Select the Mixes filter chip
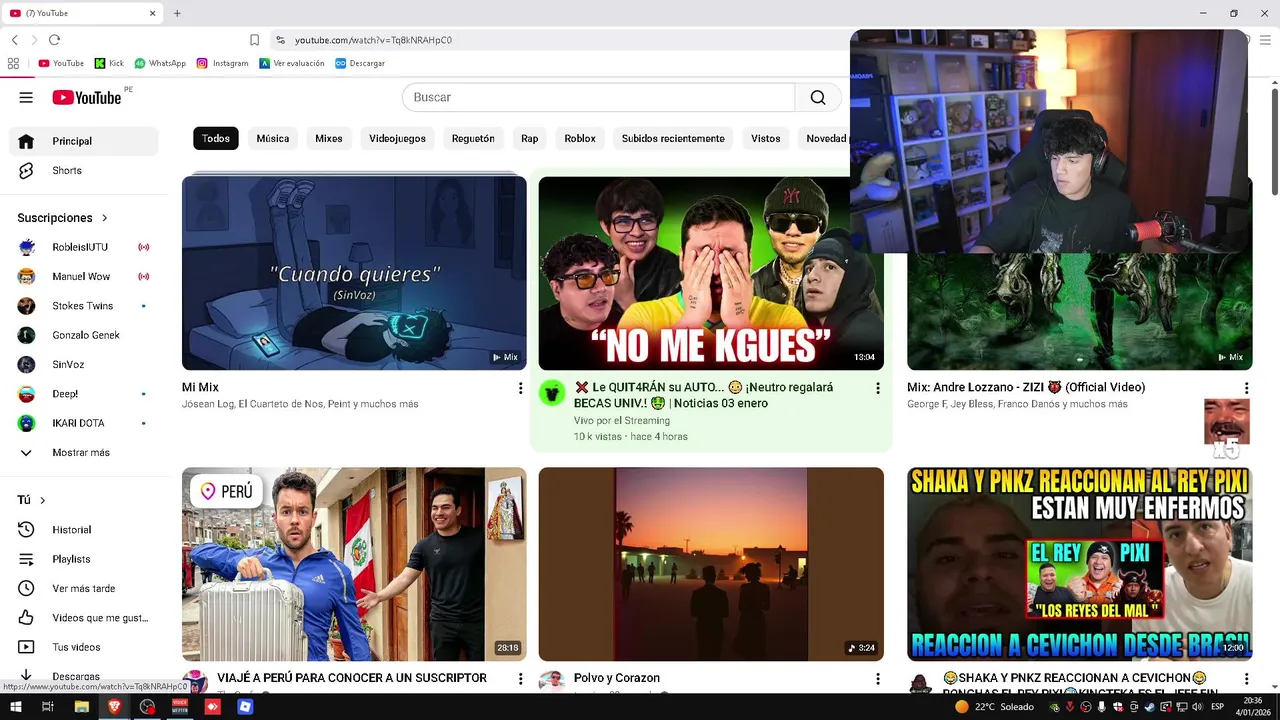 (329, 139)
